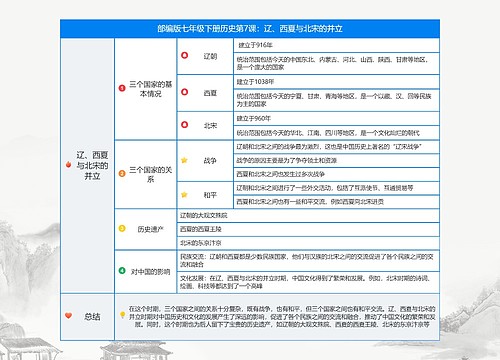Click the summary paragraph starting 在这个时期
The width and height of the screenshot is (500, 360).
(x=282, y=316)
